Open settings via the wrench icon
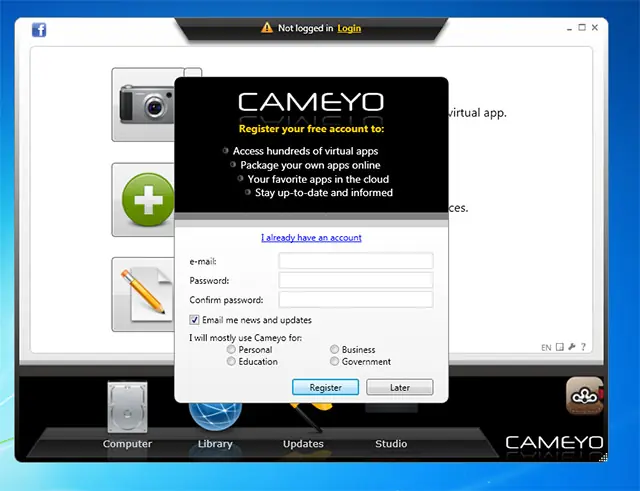The image size is (640, 491). [x=572, y=347]
